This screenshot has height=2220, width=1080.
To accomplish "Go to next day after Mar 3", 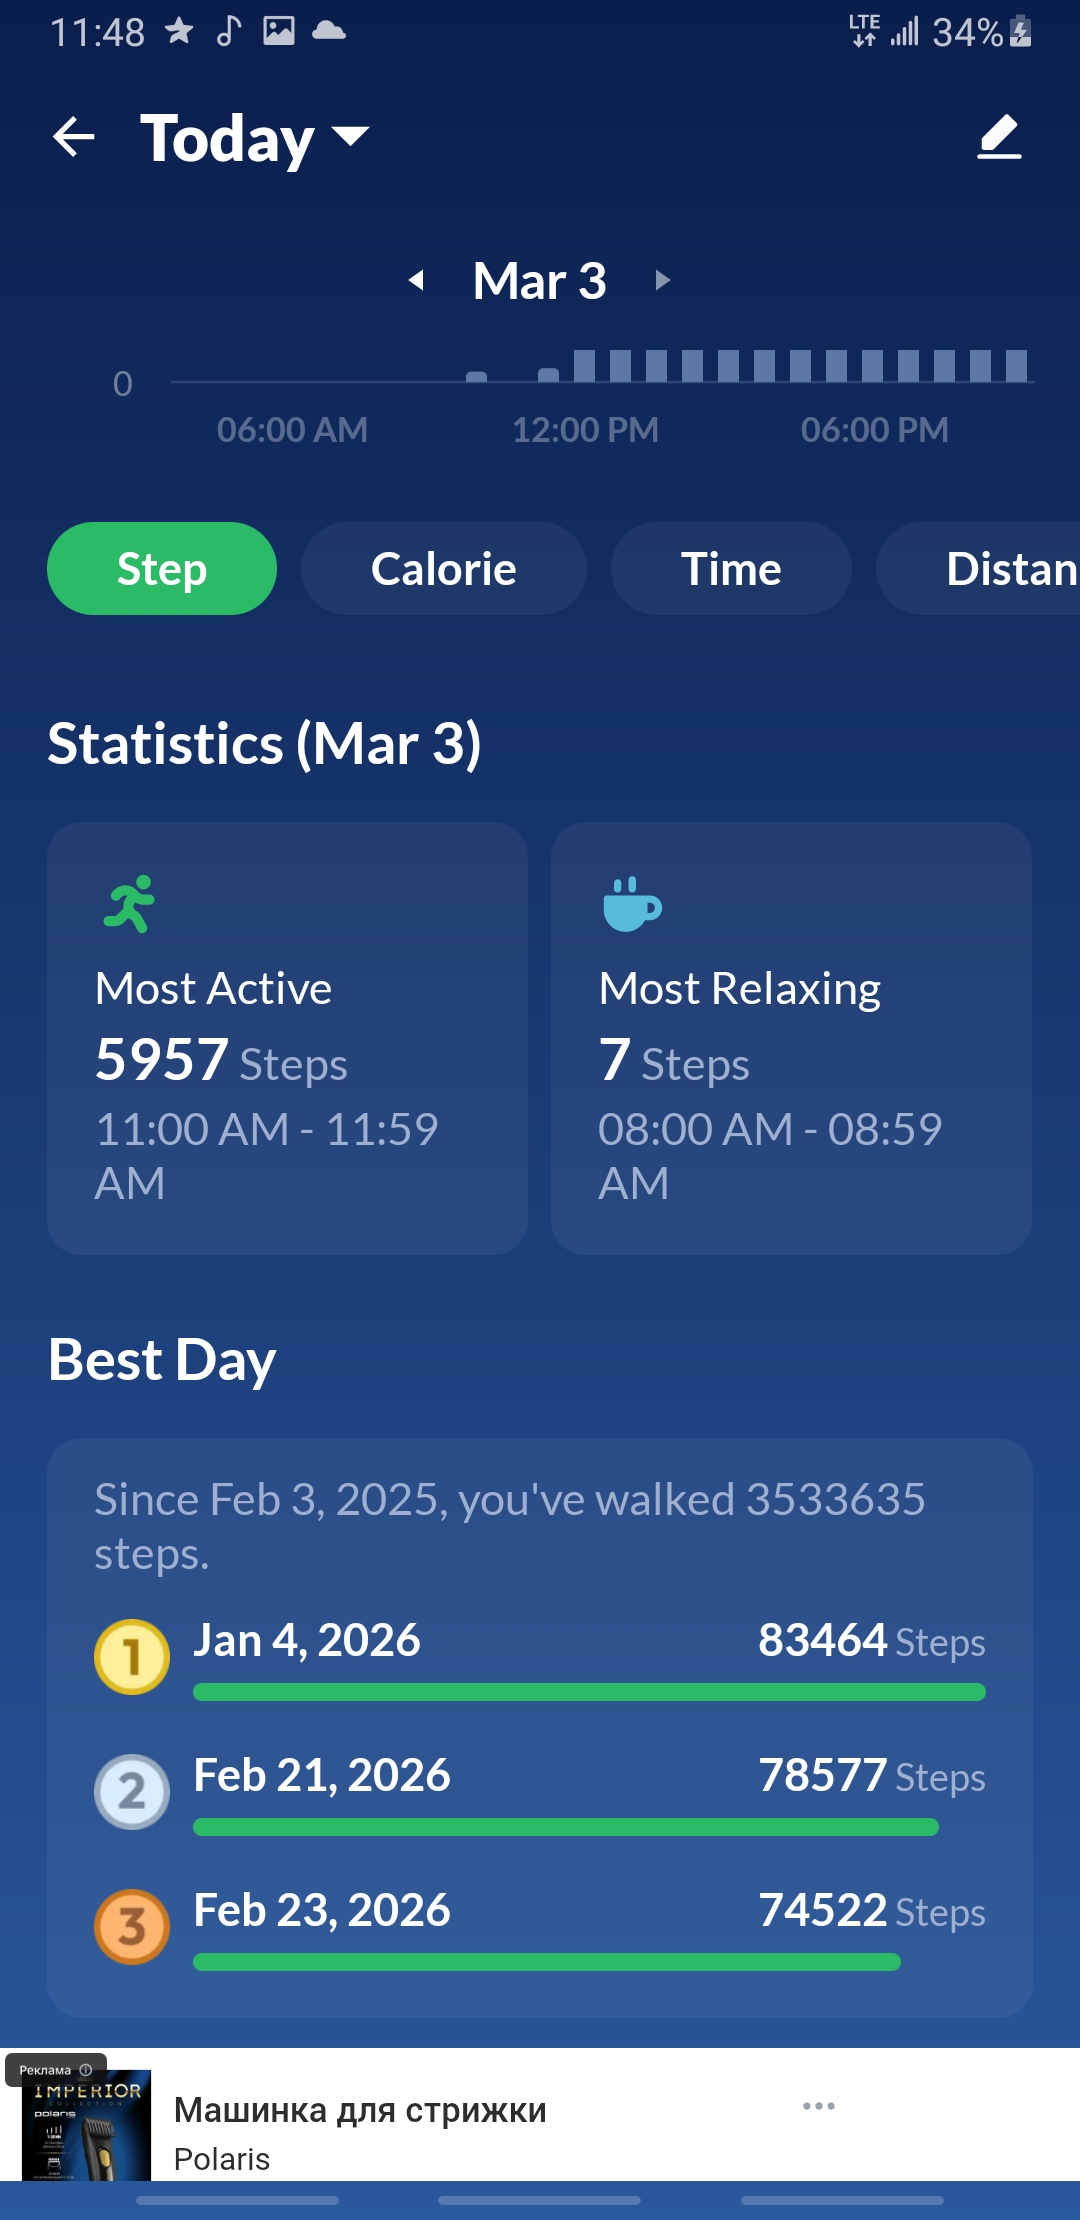I will 662,280.
